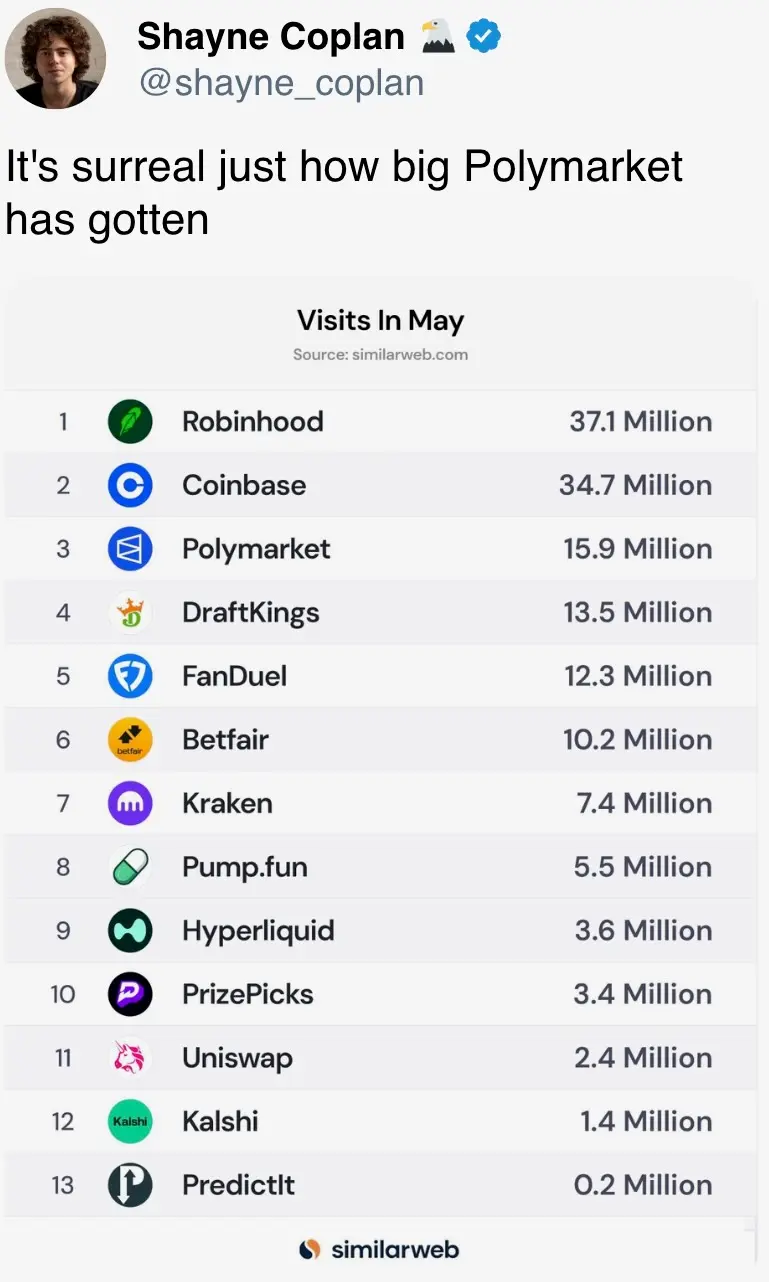Screen dimensions: 769x1282
Task: Select the Coinbase logo icon
Action: click(130, 486)
